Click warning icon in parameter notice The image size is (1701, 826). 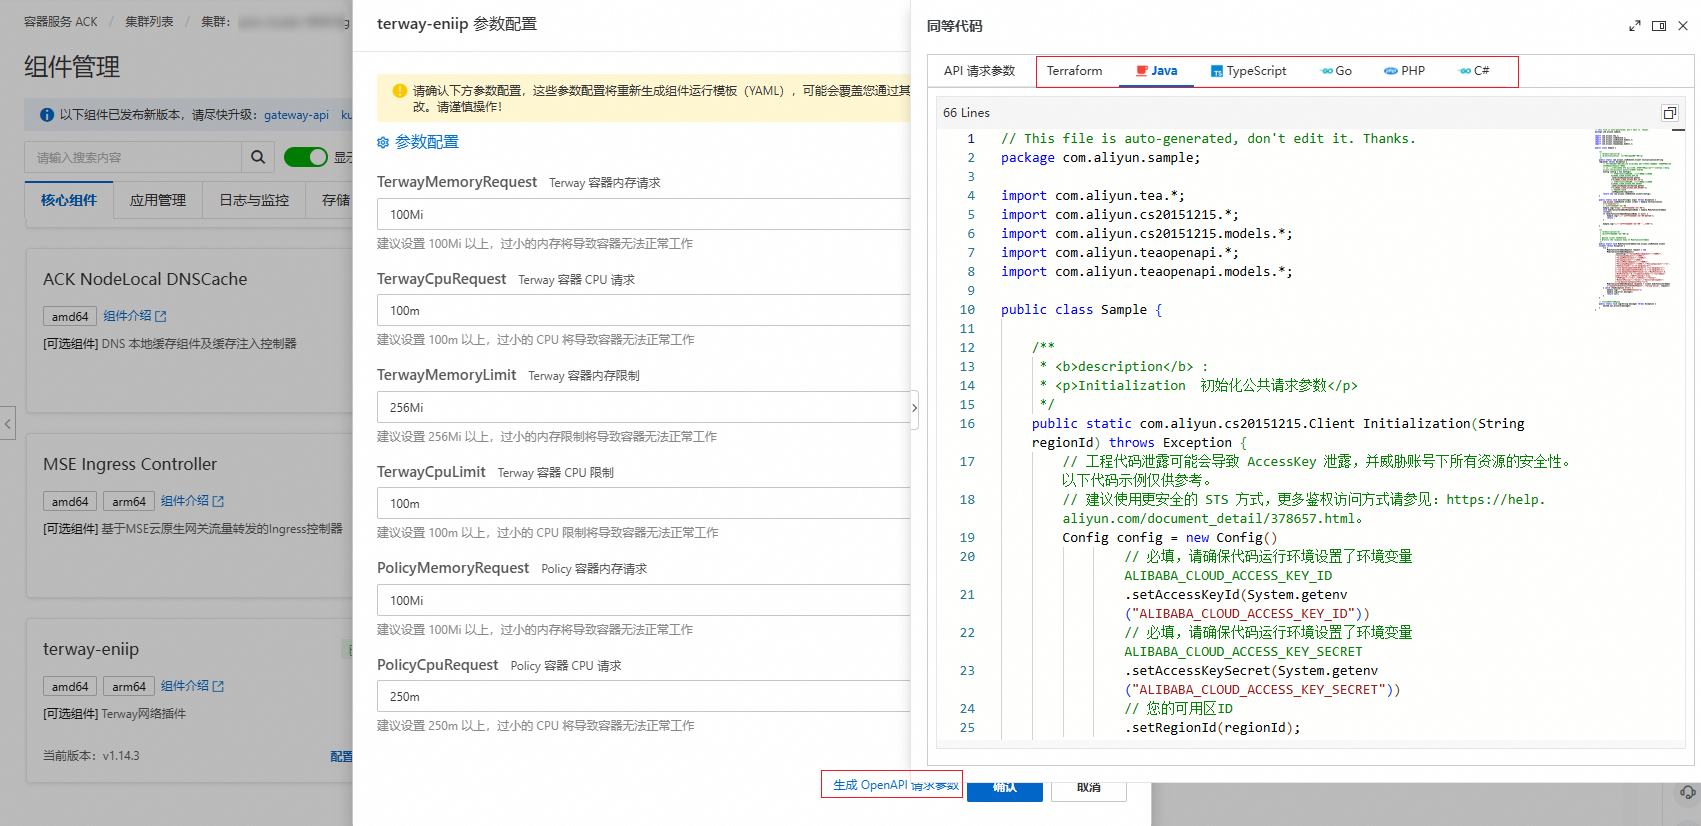(x=400, y=91)
